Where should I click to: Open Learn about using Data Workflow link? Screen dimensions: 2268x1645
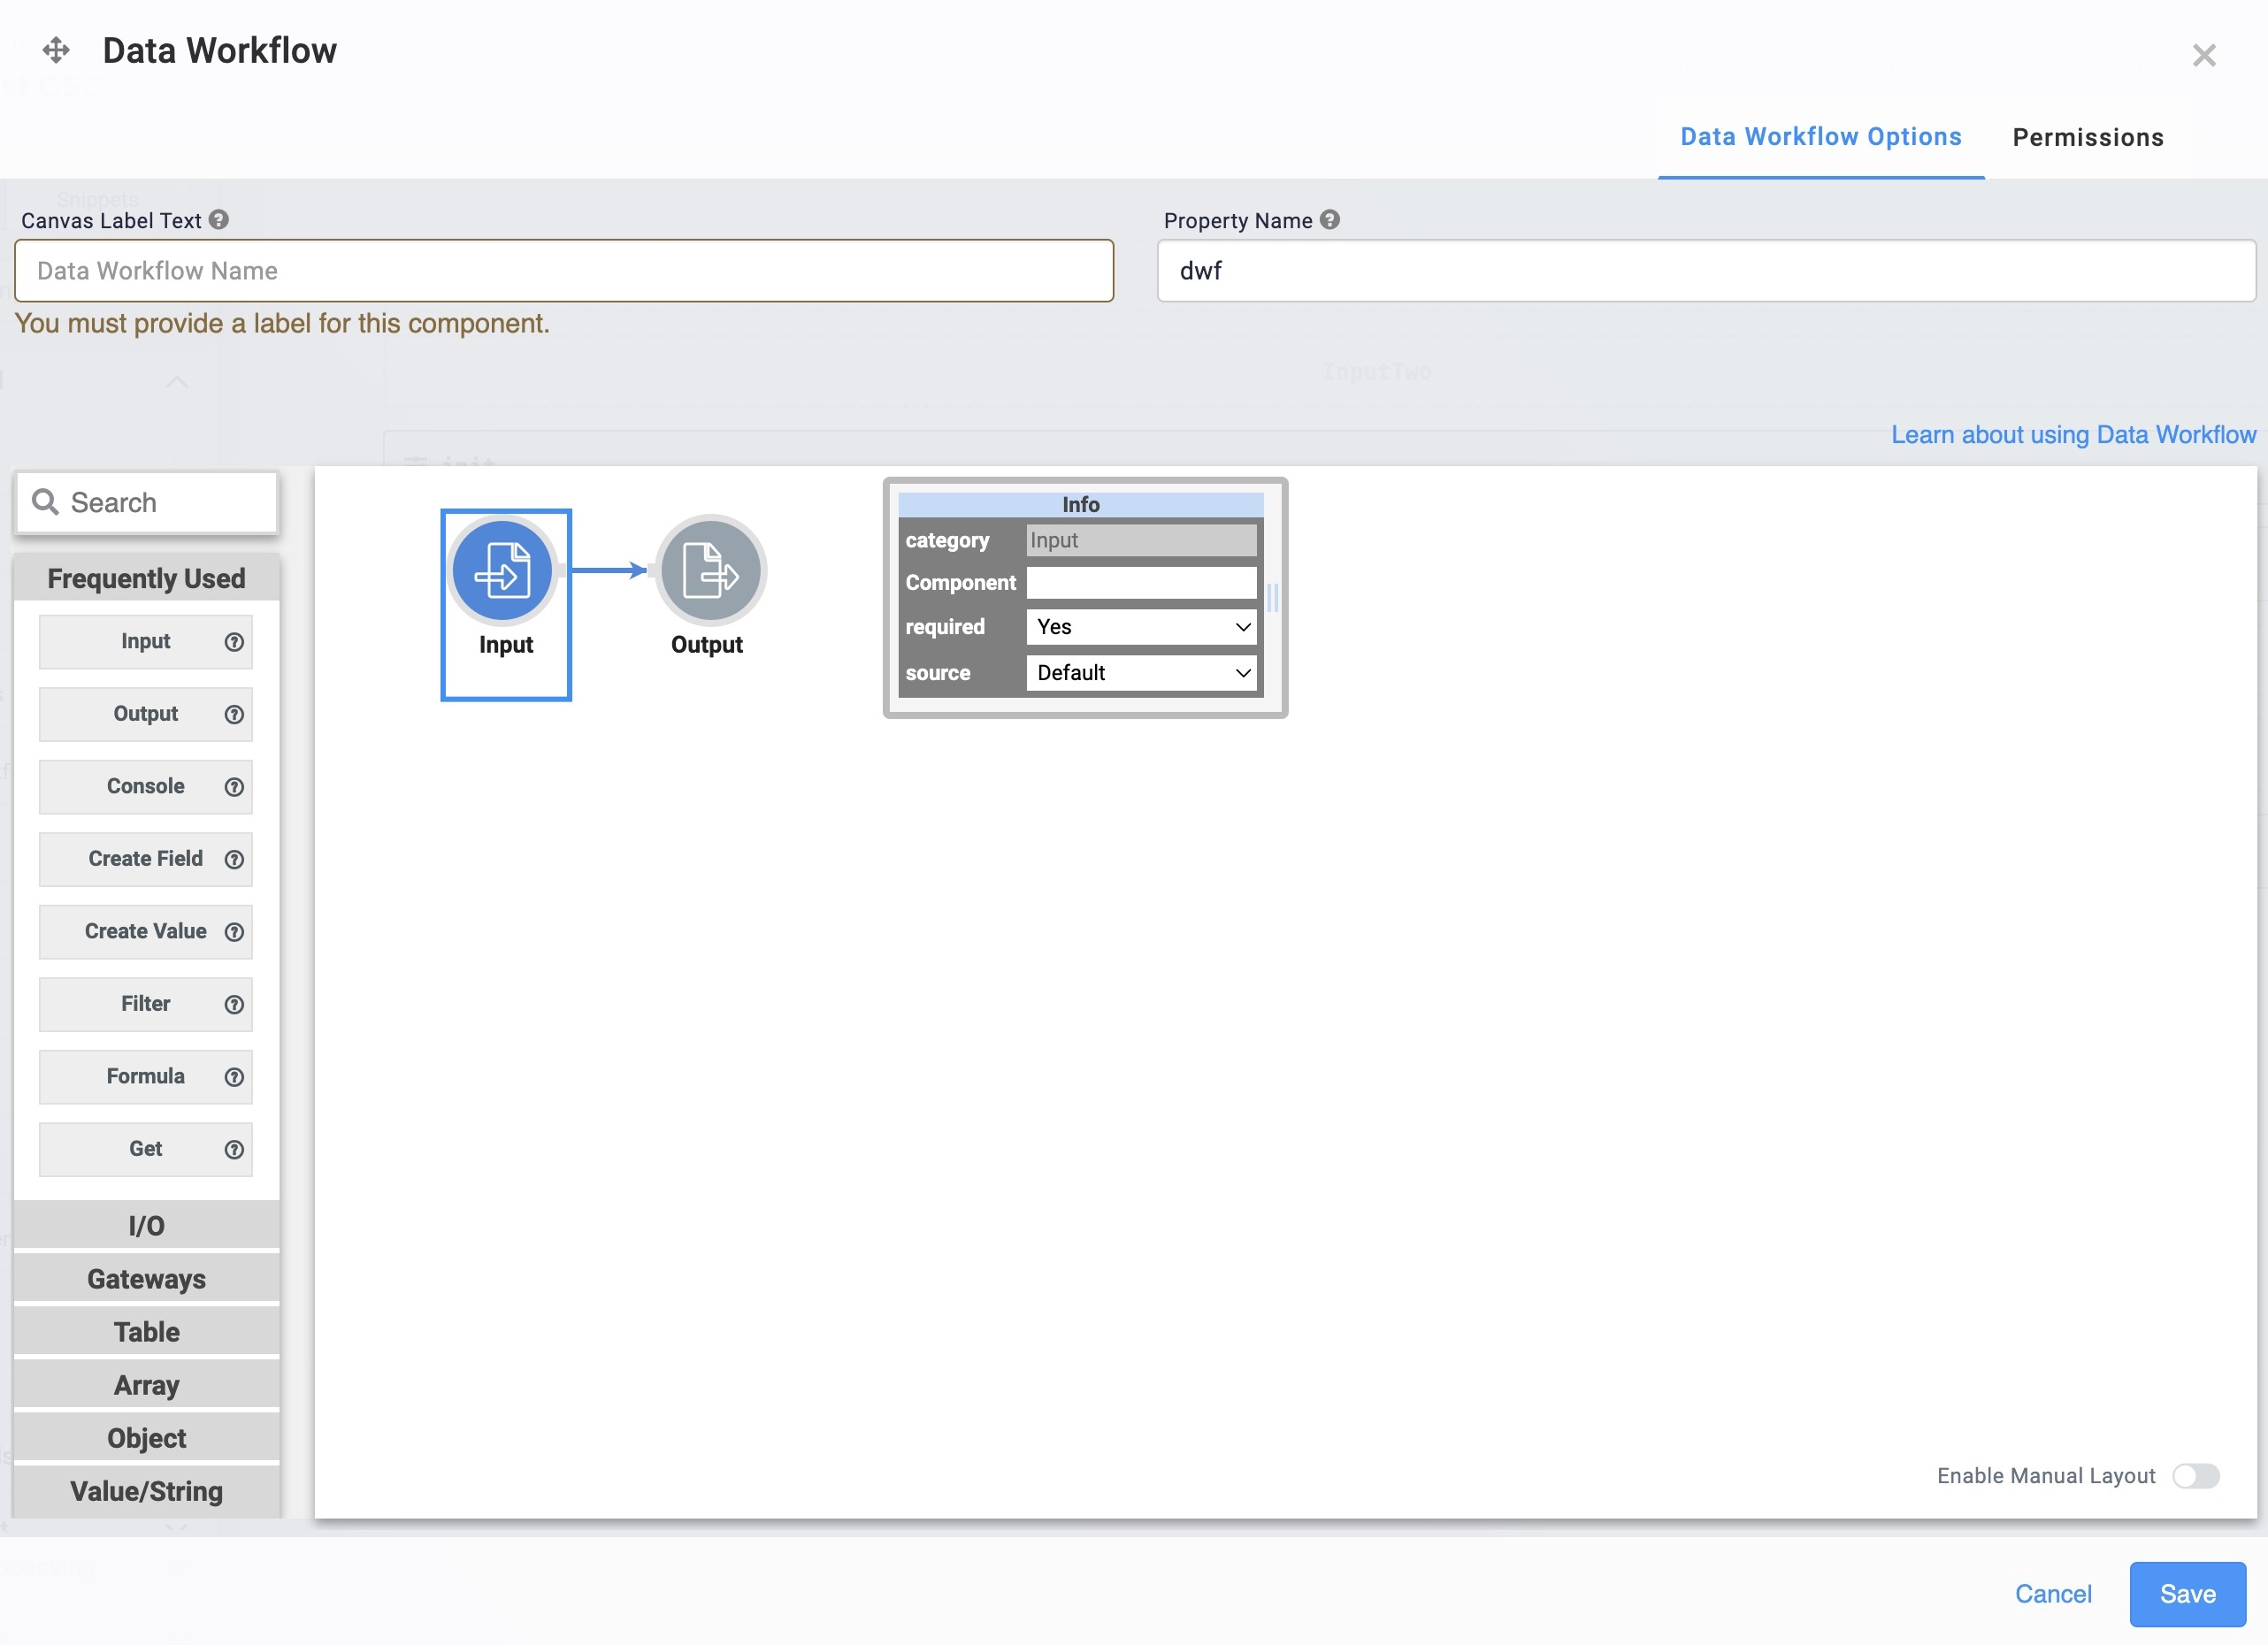(x=2073, y=435)
